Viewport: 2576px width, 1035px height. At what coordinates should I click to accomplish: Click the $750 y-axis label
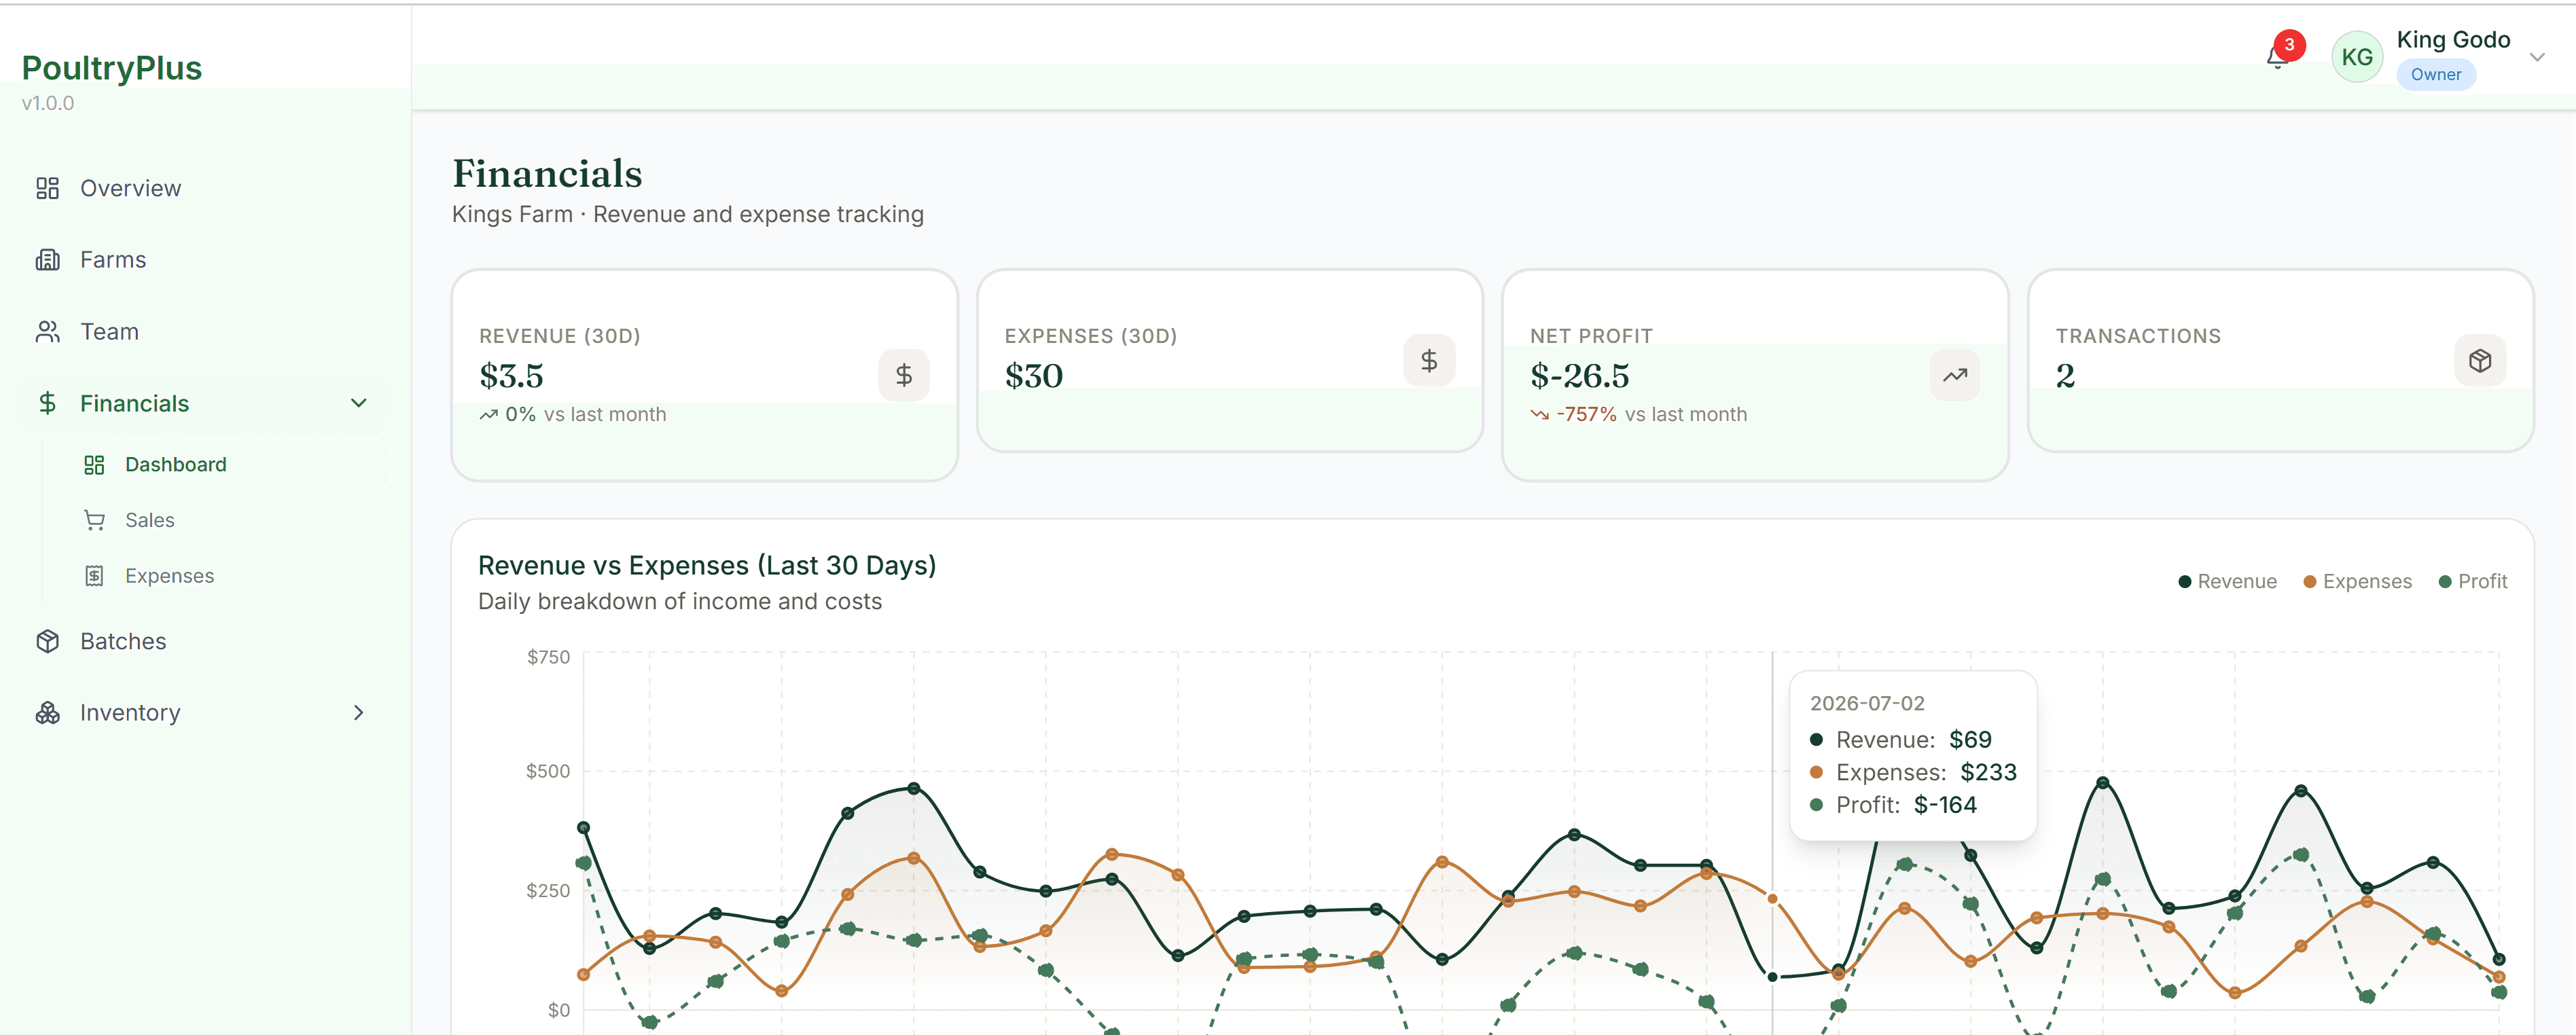click(x=548, y=657)
